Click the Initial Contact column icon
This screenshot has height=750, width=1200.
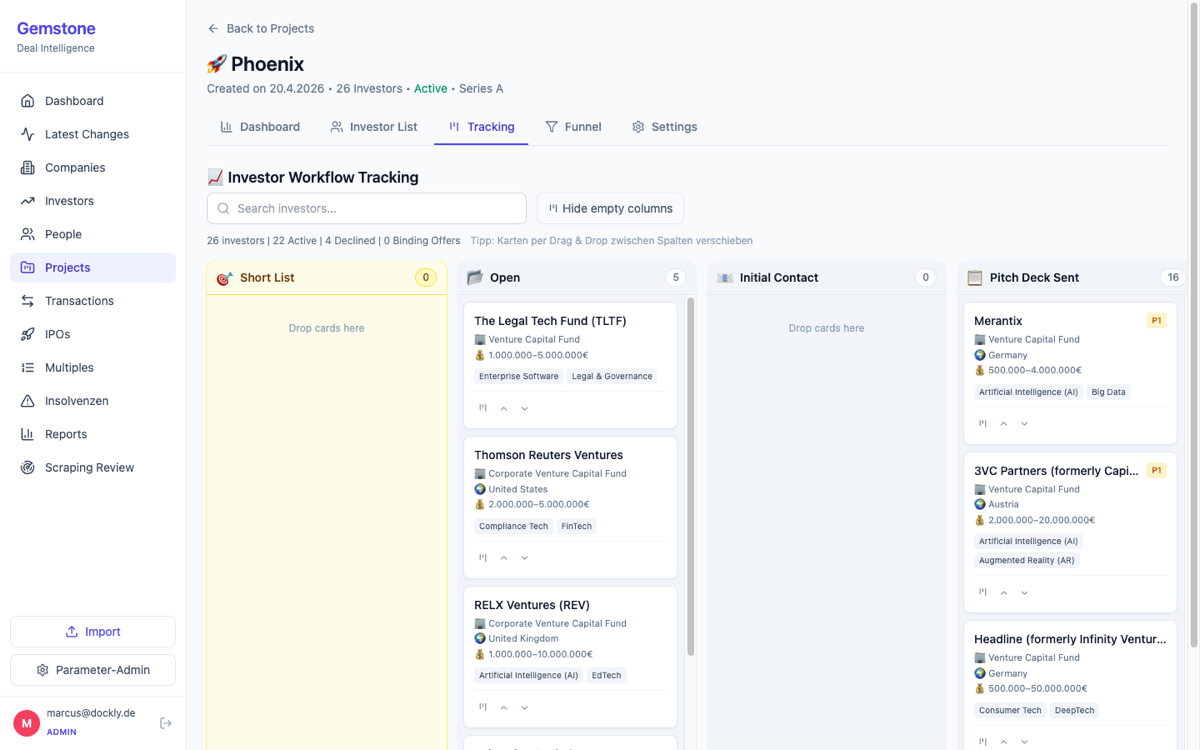(725, 278)
